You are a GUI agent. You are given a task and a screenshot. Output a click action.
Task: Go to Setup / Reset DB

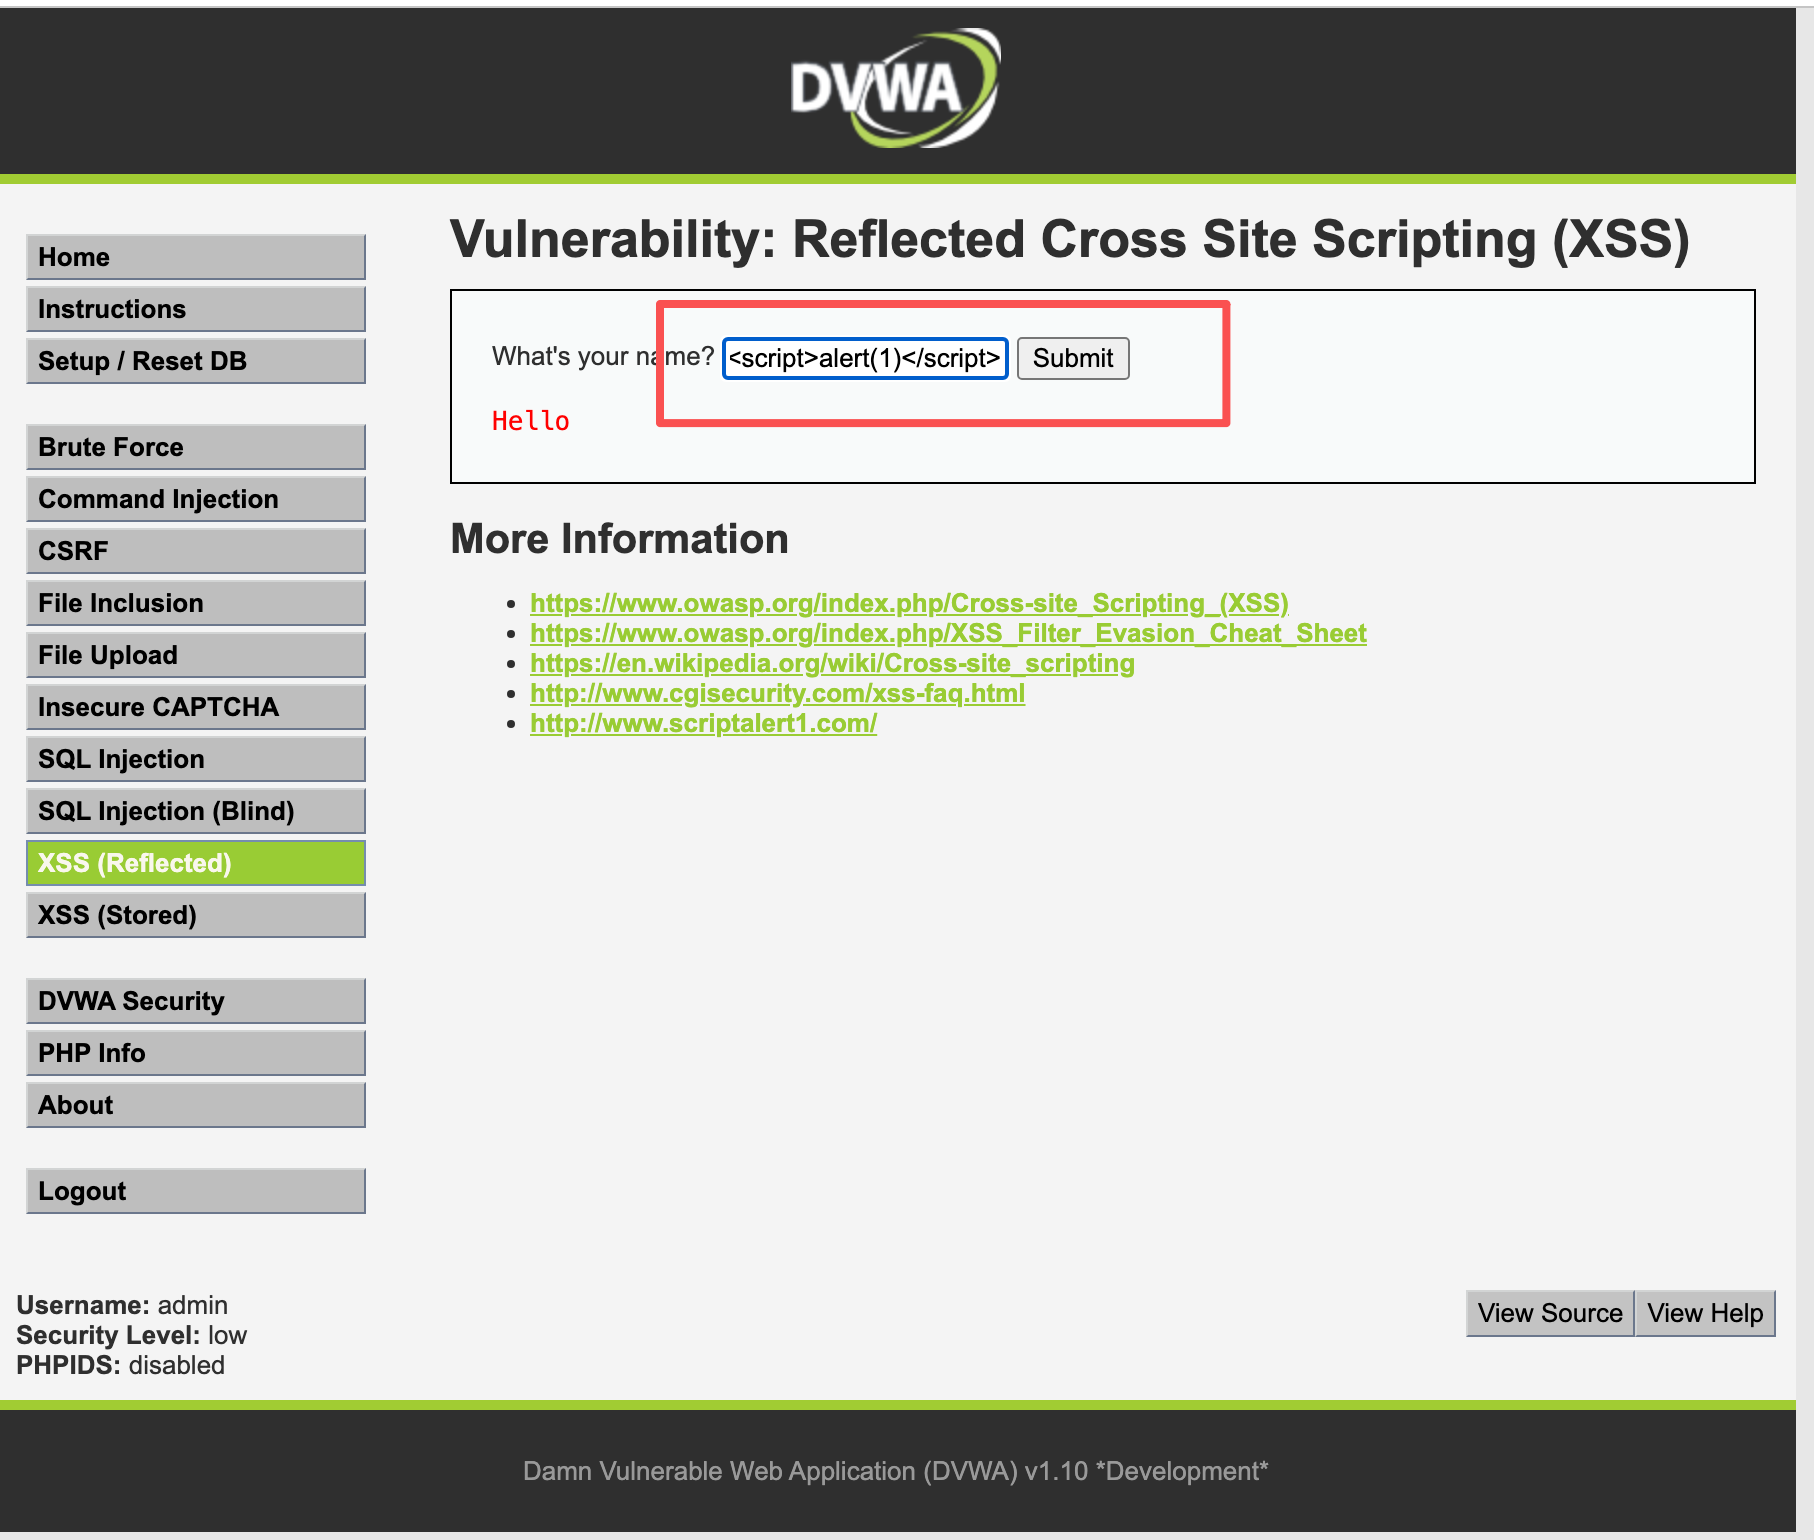196,361
